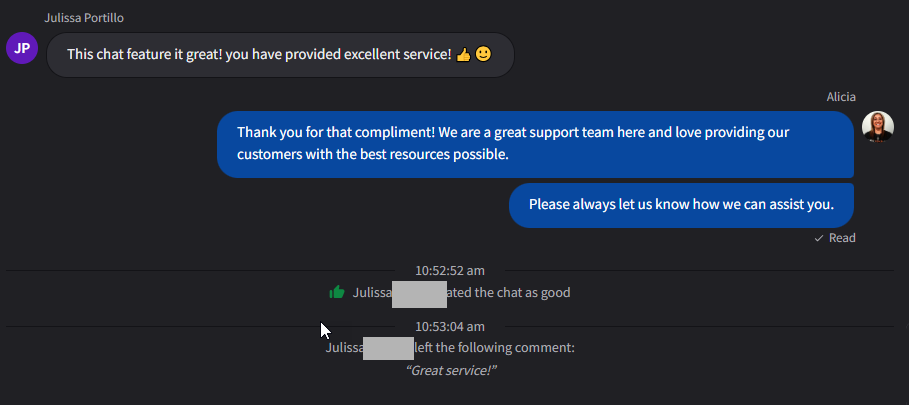Click the "Please always let us know" message bubble
This screenshot has height=405, width=909.
(681, 205)
